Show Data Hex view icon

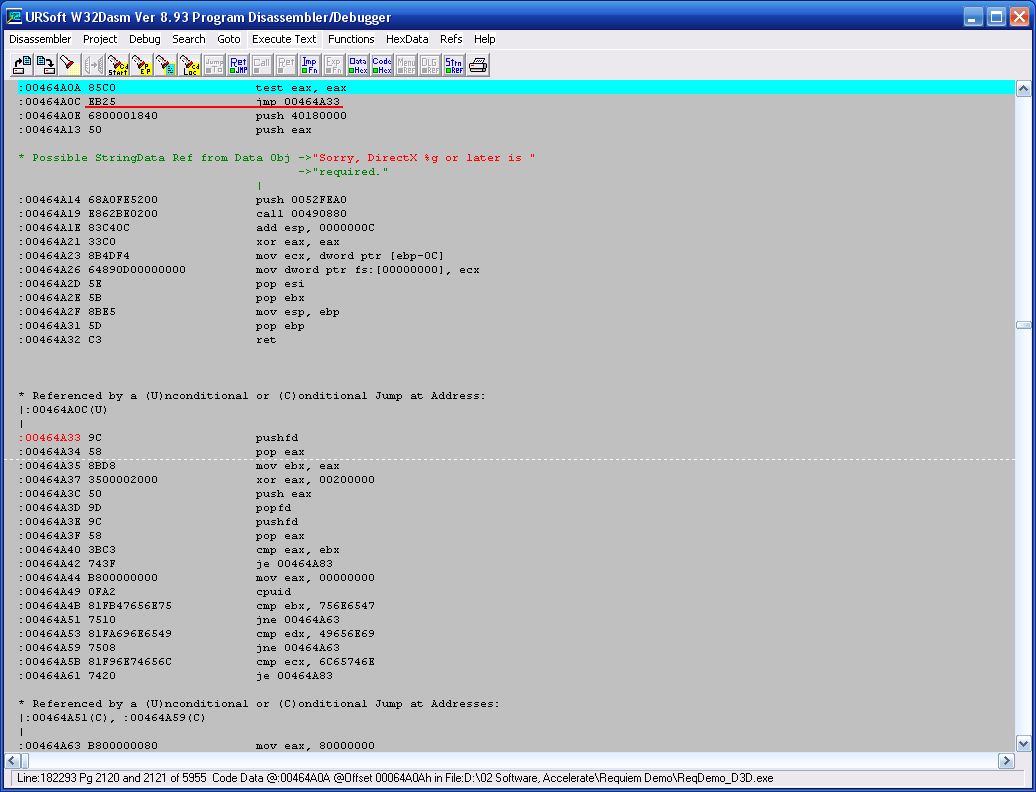(358, 65)
